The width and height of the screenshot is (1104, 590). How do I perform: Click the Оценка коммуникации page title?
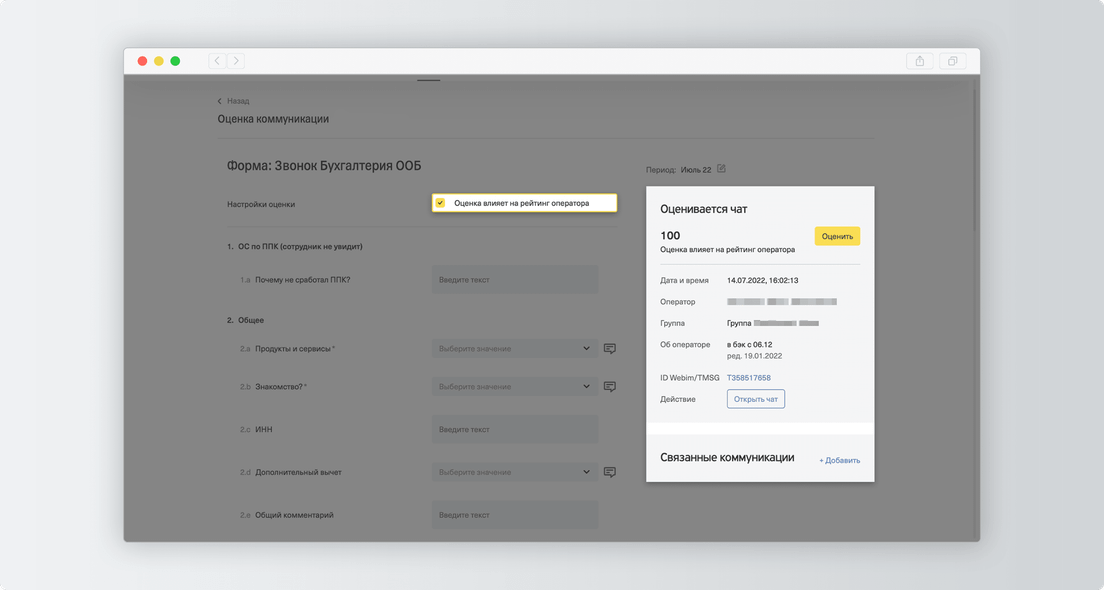pyautogui.click(x=273, y=119)
